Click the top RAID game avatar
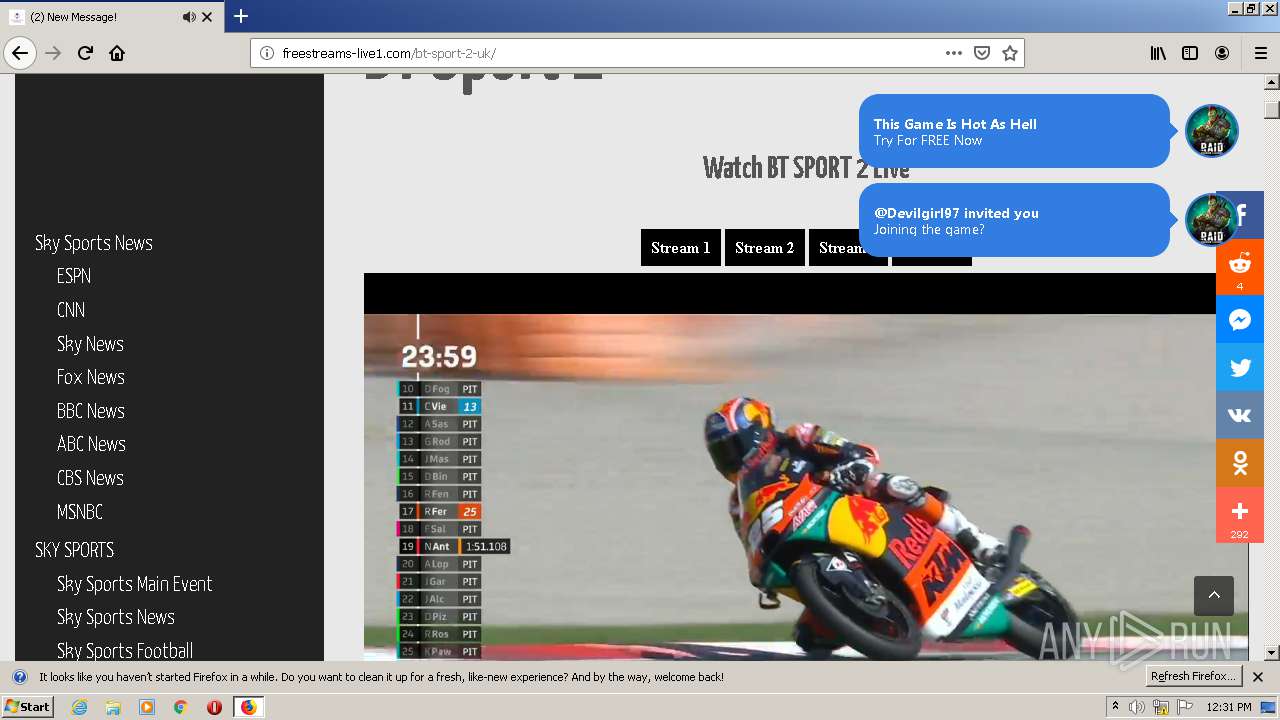This screenshot has width=1280, height=720. [x=1212, y=131]
